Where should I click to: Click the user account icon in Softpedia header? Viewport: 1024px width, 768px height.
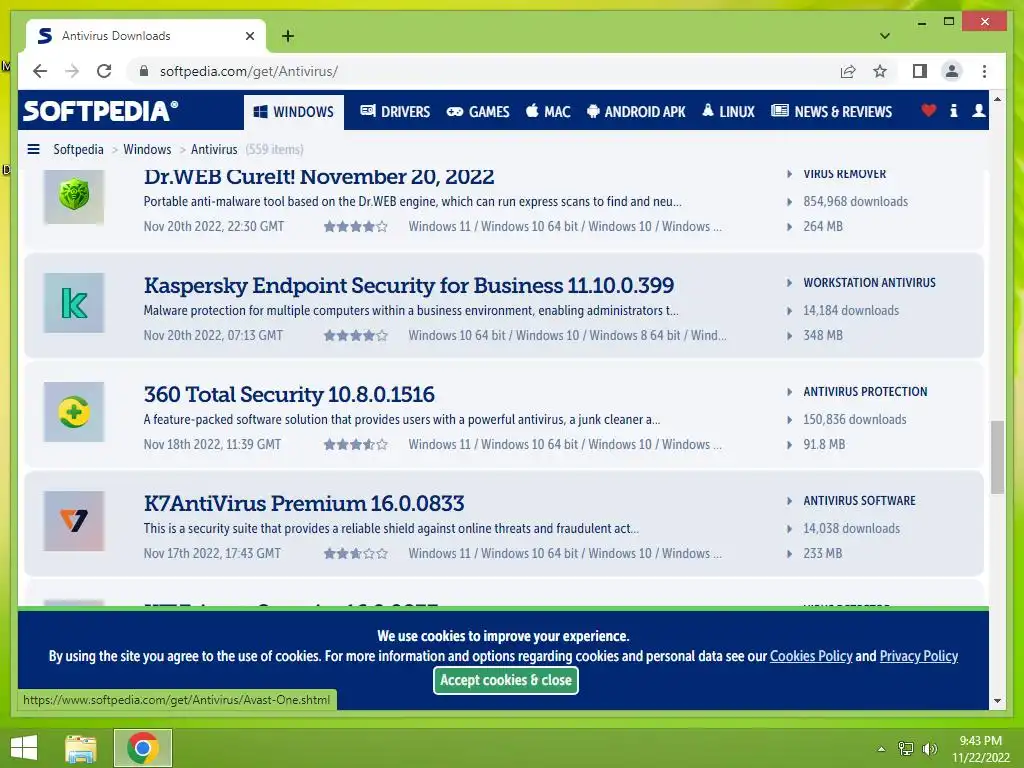tap(978, 110)
